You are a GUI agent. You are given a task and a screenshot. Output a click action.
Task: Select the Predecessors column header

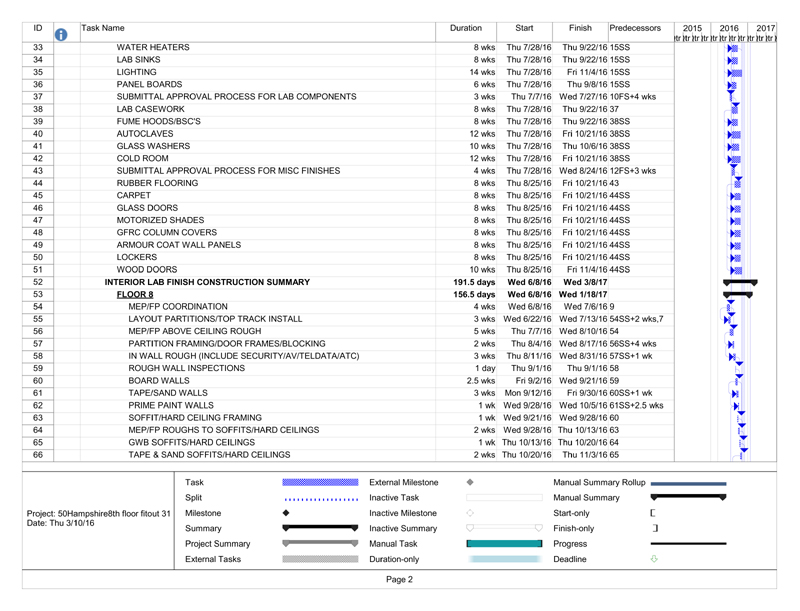click(635, 29)
